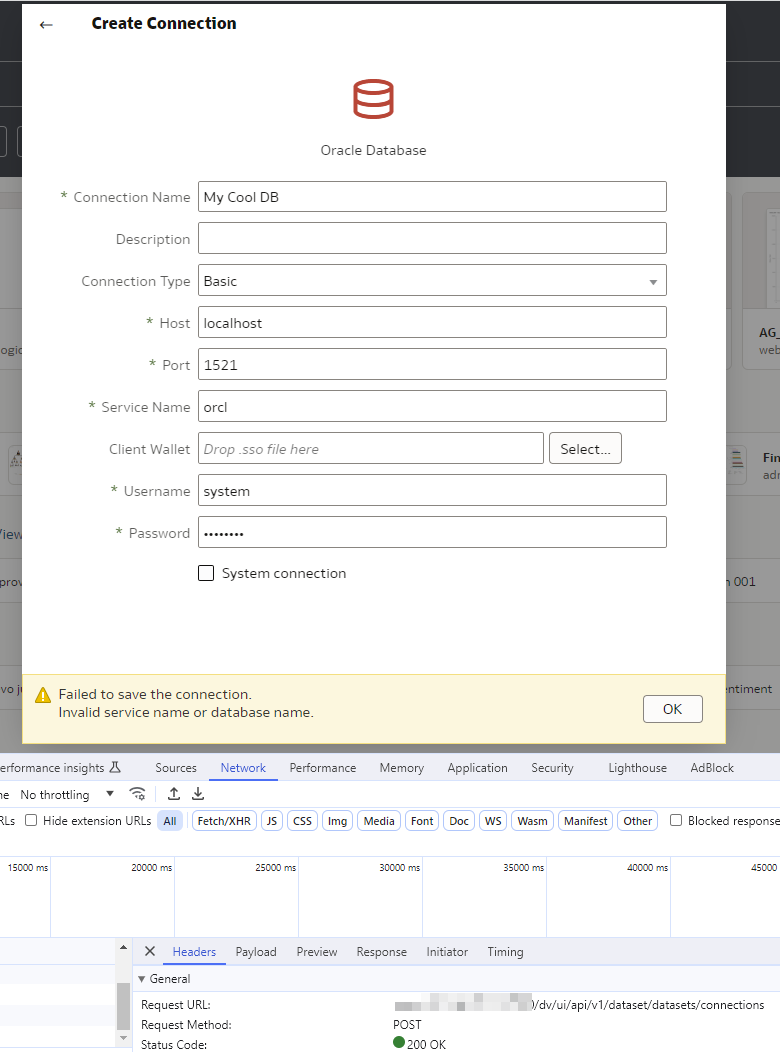780x1052 pixels.
Task: Click the export HAR download icon
Action: pyautogui.click(x=198, y=794)
